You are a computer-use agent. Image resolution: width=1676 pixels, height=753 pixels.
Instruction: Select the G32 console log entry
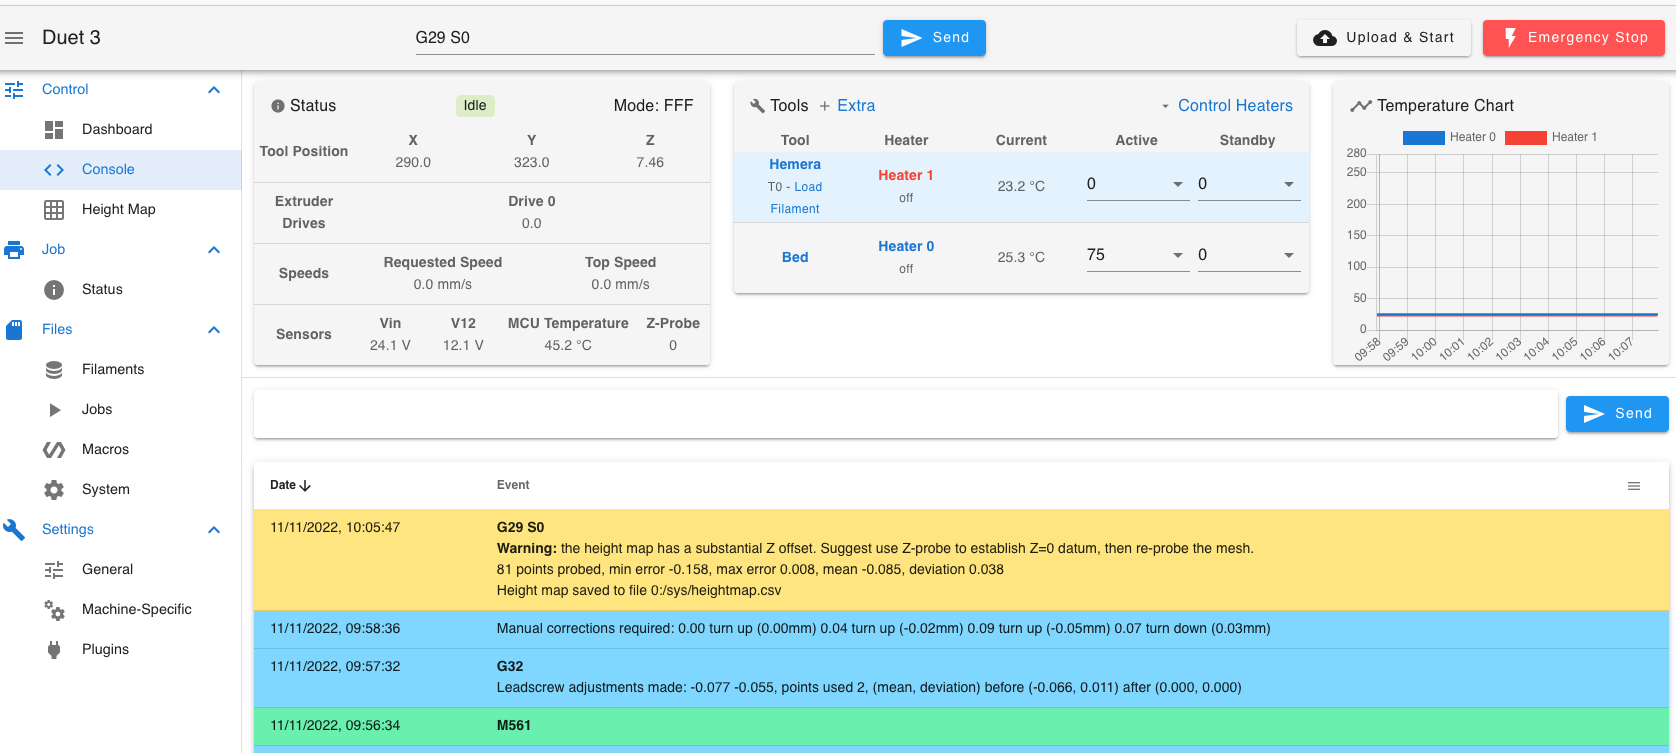[961, 678]
